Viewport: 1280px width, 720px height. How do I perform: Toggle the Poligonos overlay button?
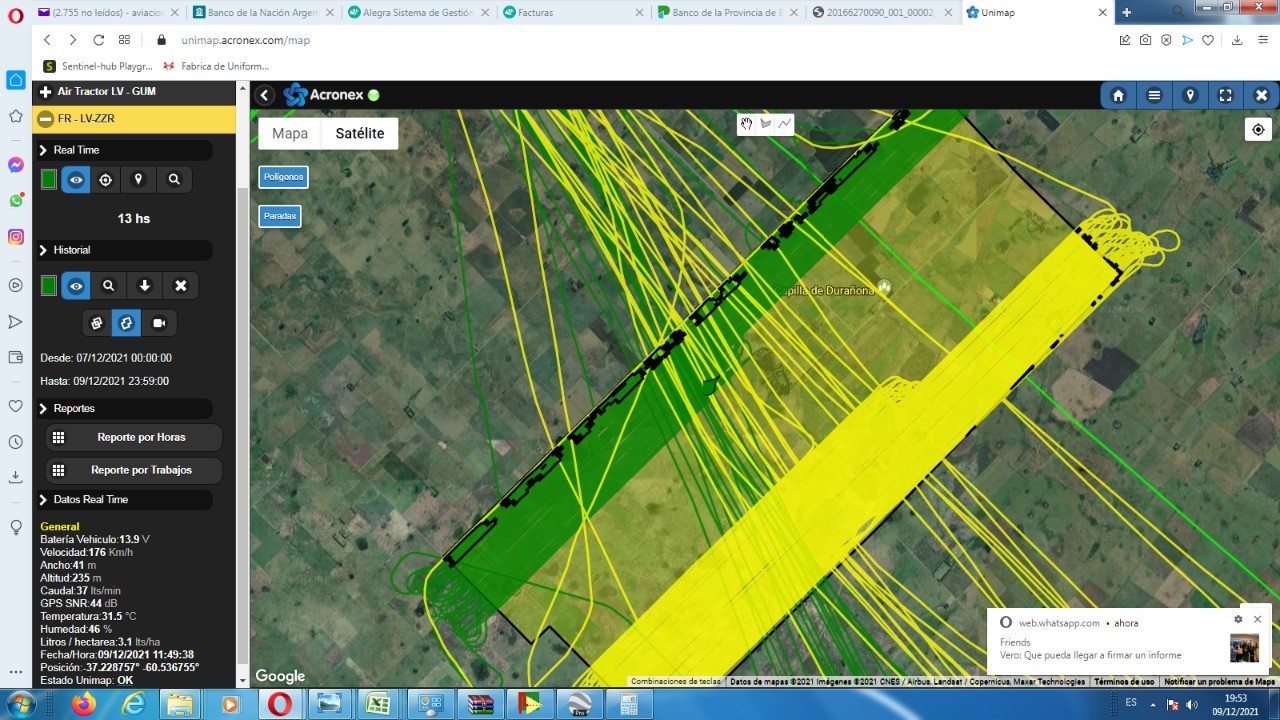point(283,177)
